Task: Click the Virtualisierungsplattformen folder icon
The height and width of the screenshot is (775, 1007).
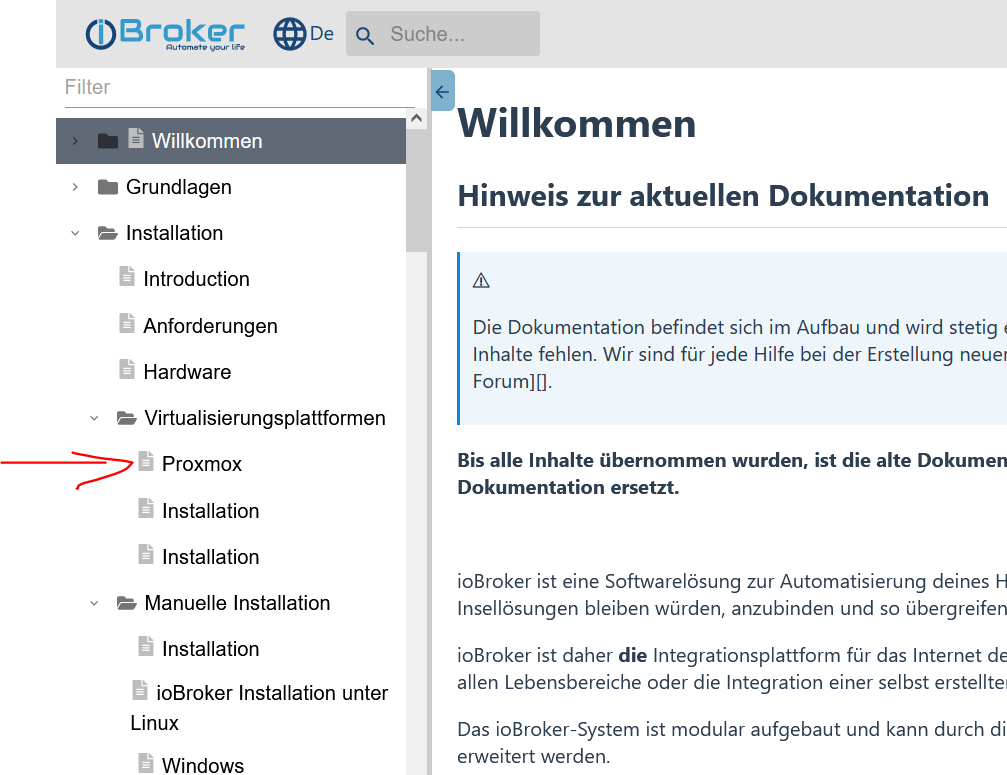Action: (x=127, y=419)
